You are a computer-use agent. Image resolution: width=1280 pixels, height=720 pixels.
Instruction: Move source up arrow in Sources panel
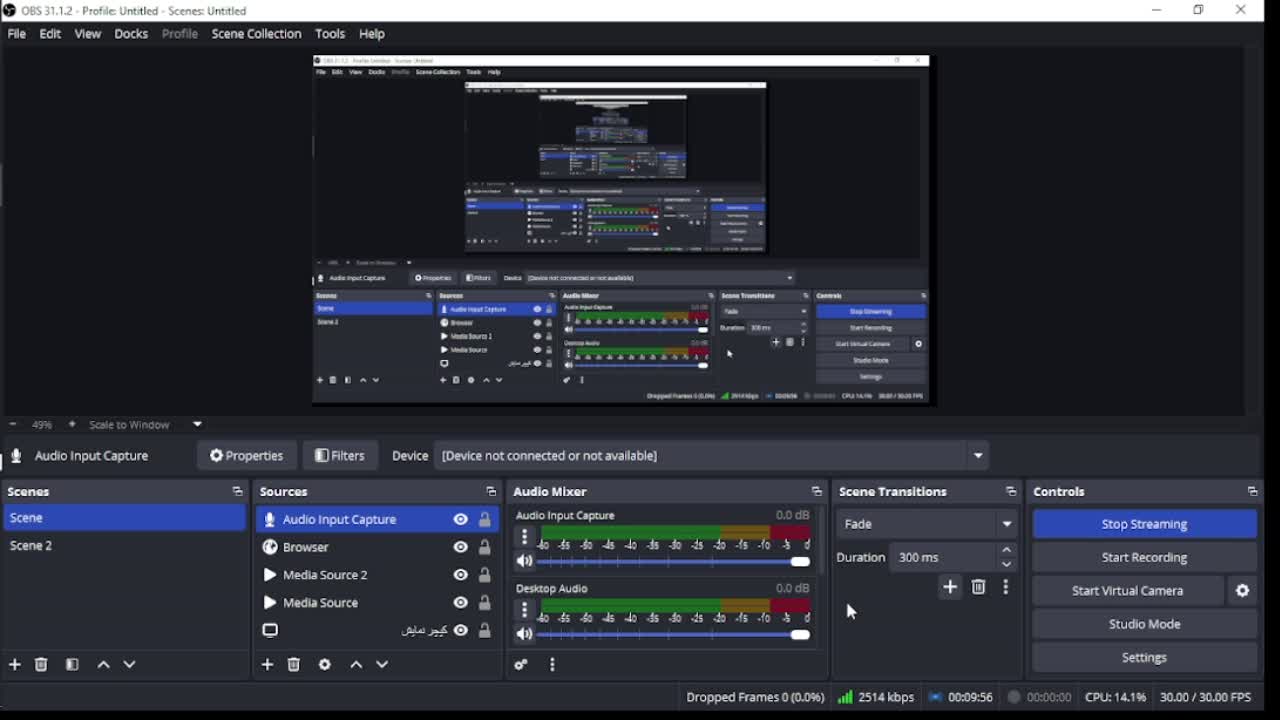[x=356, y=664]
